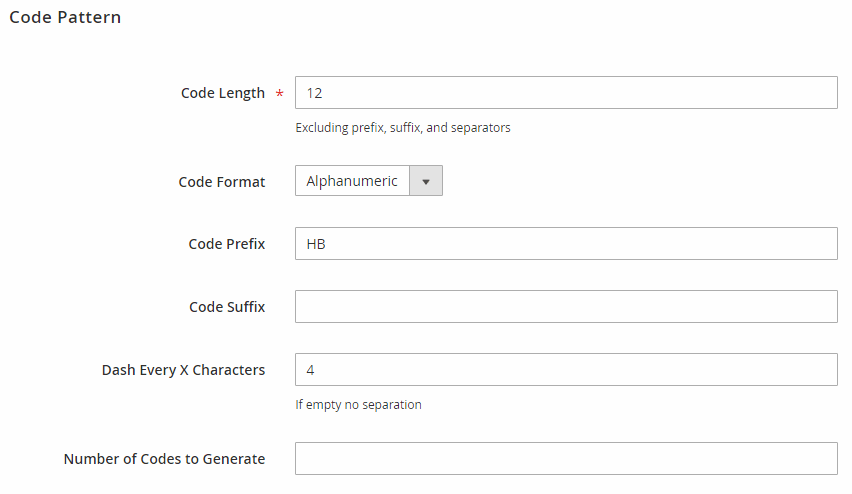Viewport: 852px width, 494px height.
Task: Click the Number of Codes to Generate label
Action: tap(164, 459)
